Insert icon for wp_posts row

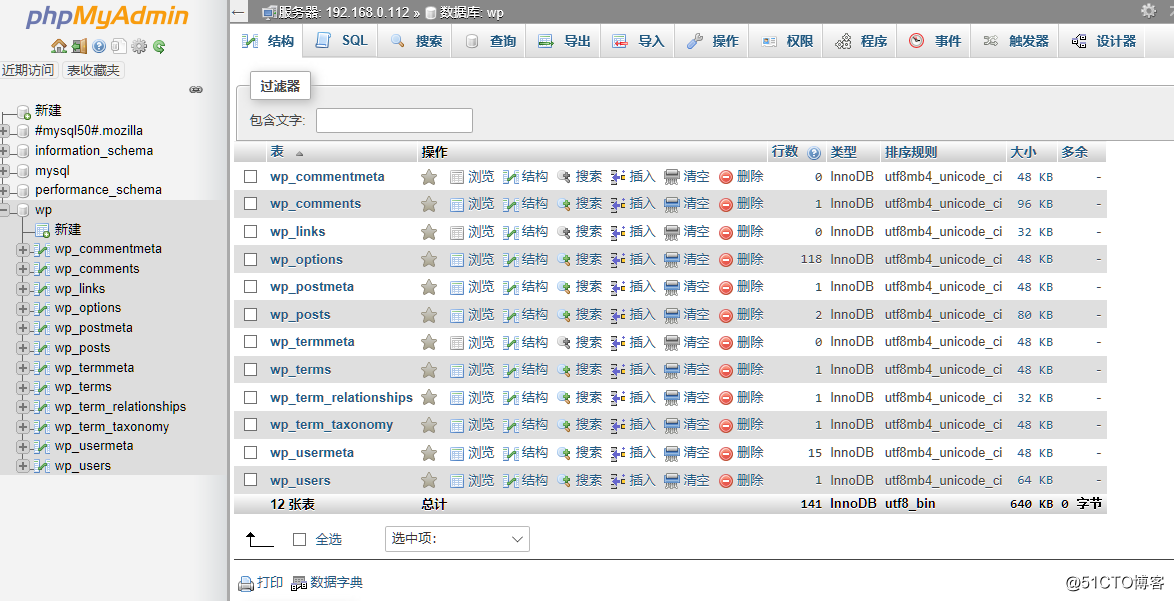tap(618, 315)
